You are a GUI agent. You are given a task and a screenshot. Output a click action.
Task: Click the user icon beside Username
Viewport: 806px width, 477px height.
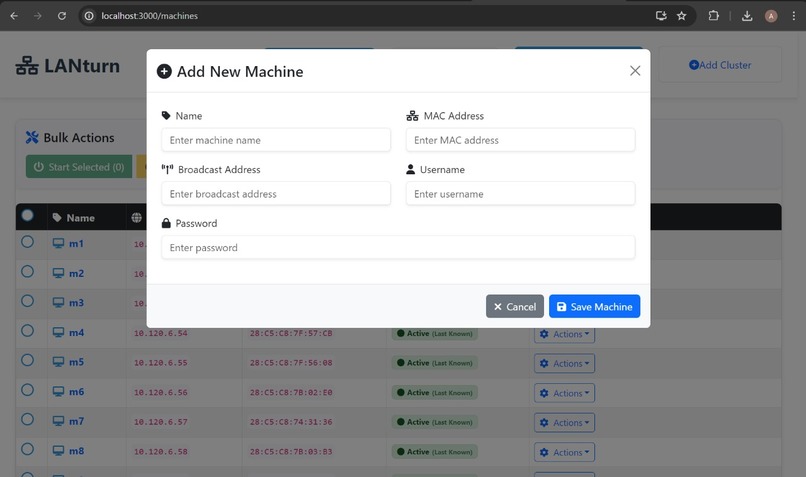(x=410, y=169)
